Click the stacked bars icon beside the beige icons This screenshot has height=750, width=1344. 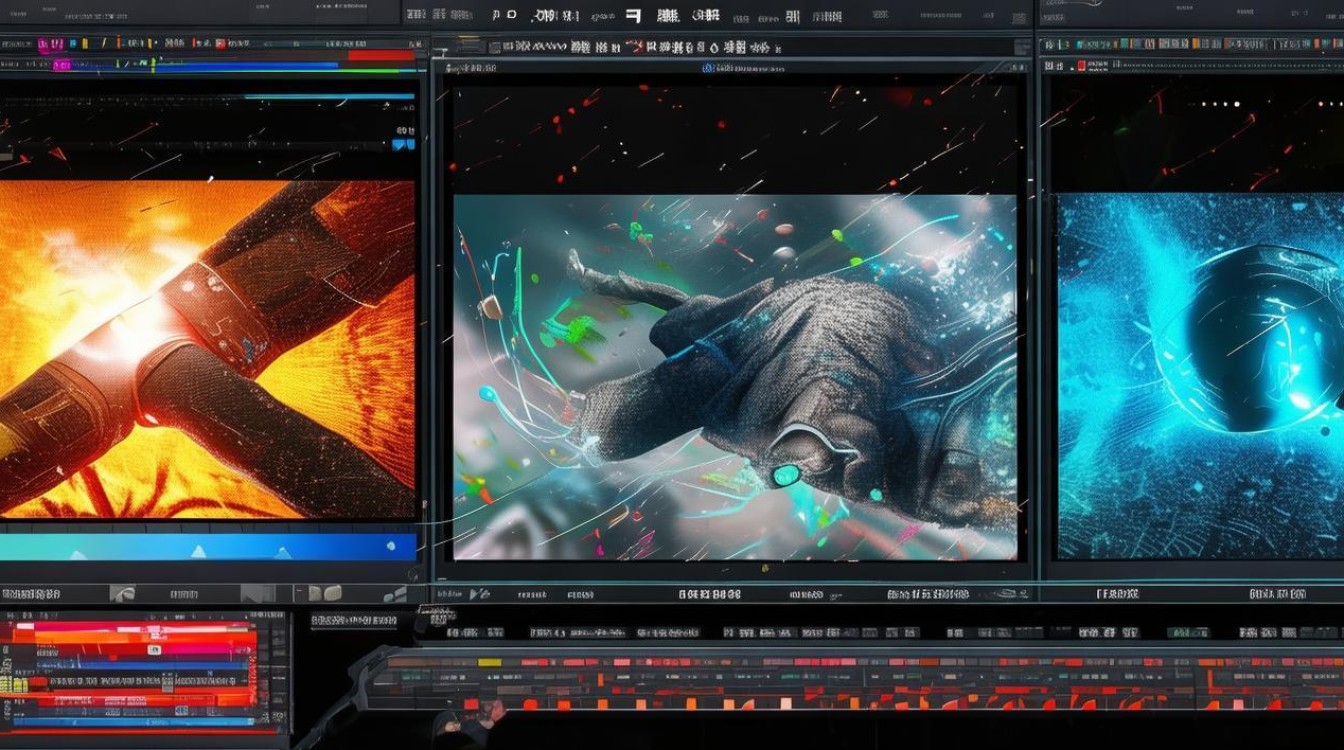[x=396, y=595]
